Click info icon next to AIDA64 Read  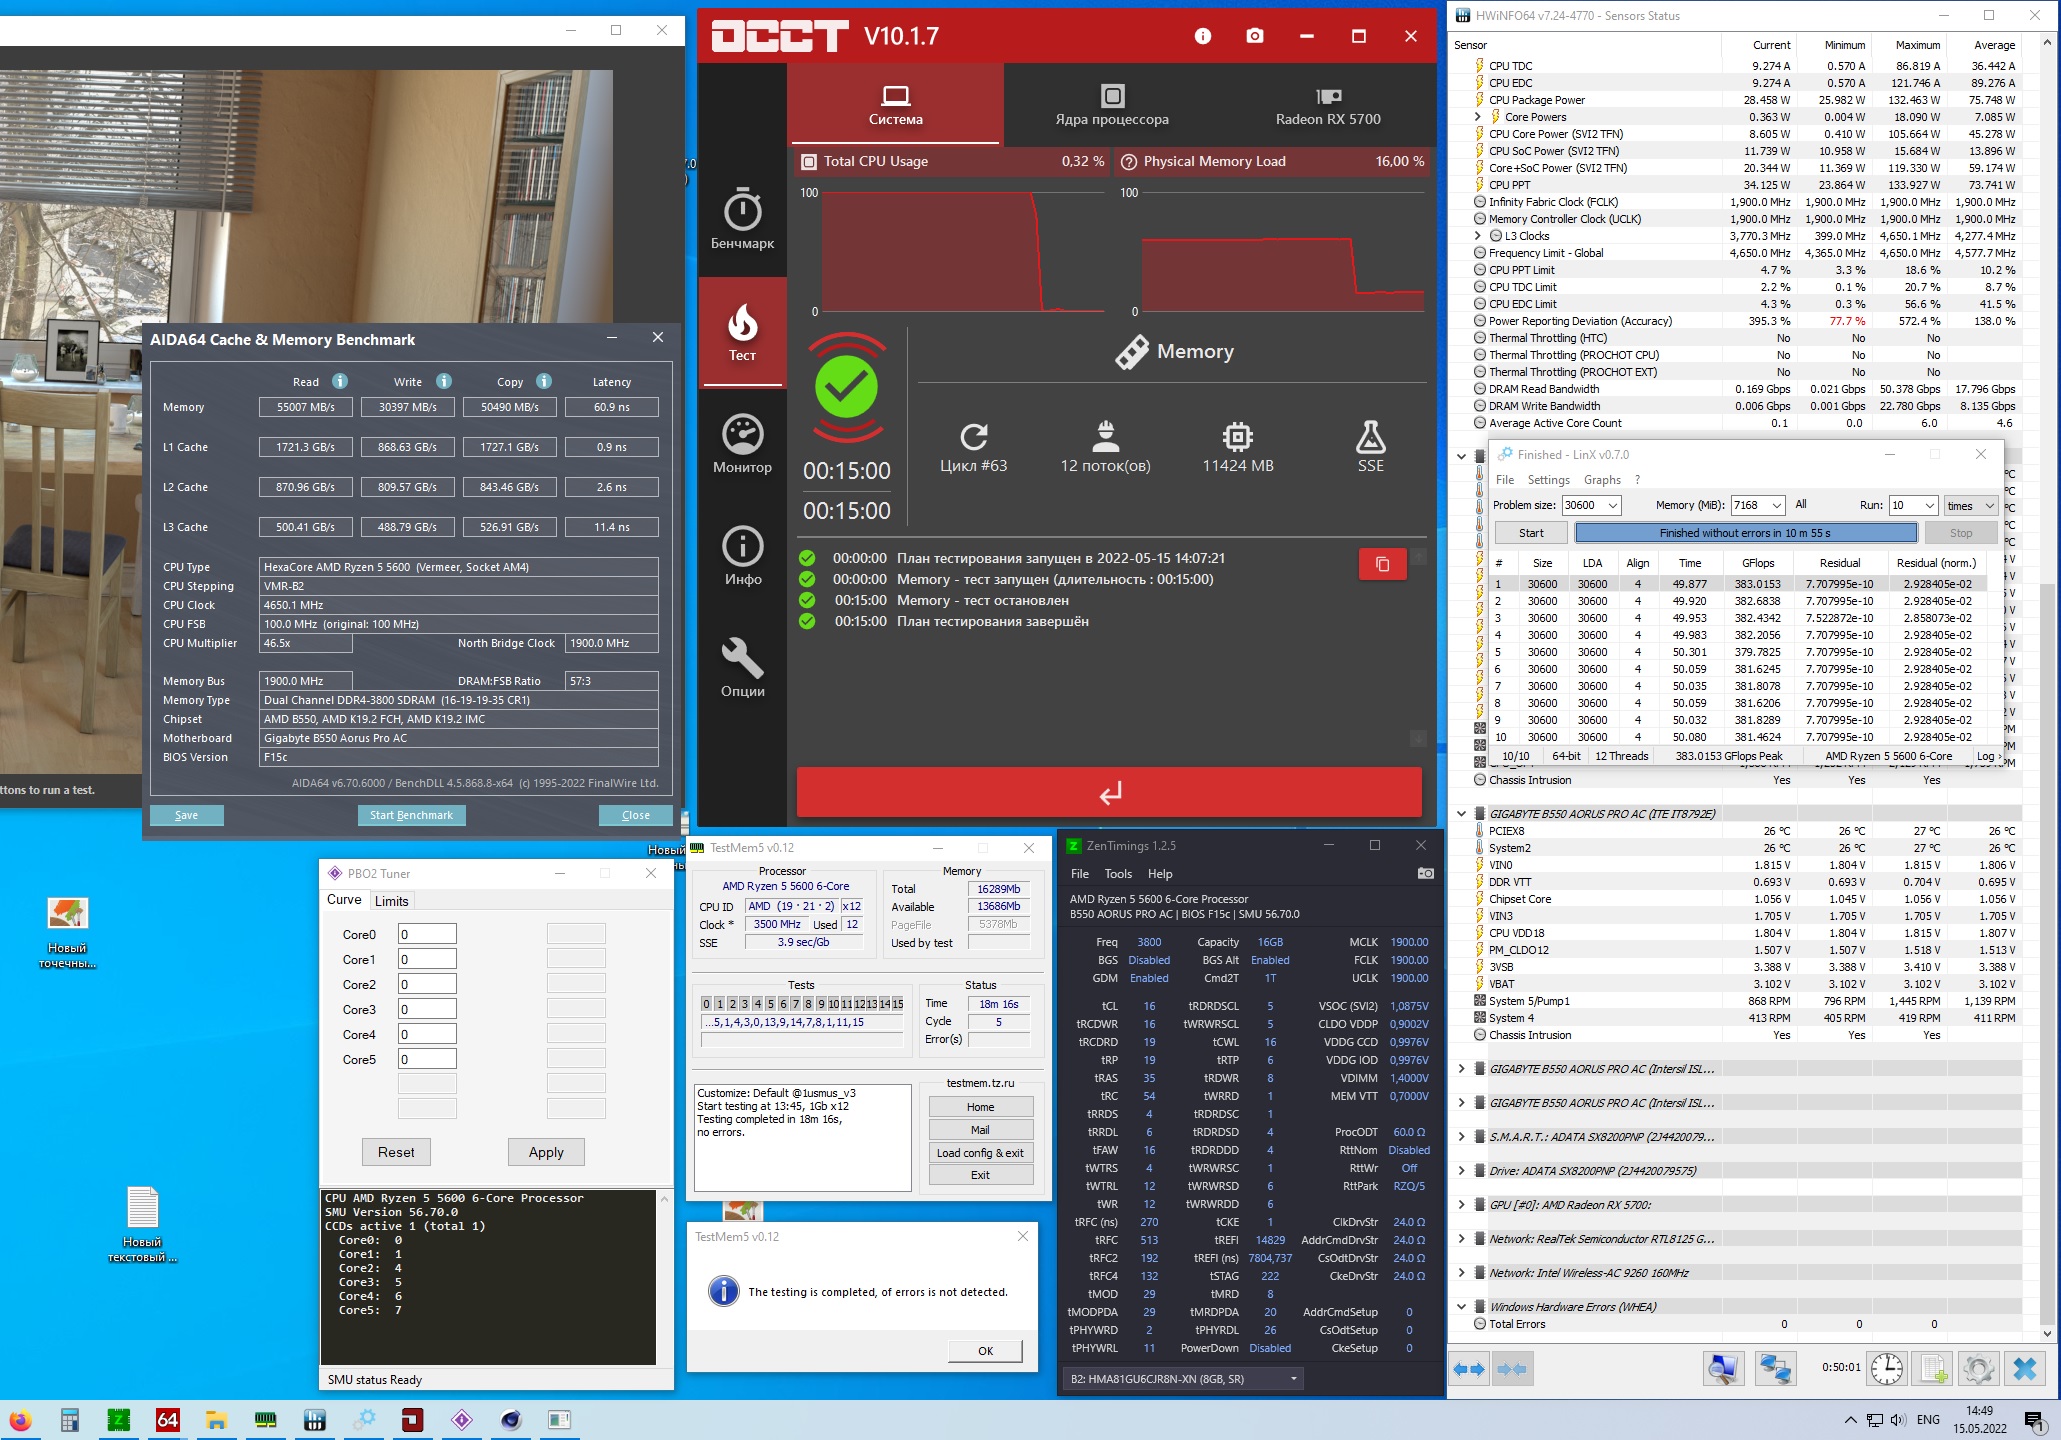tap(340, 381)
